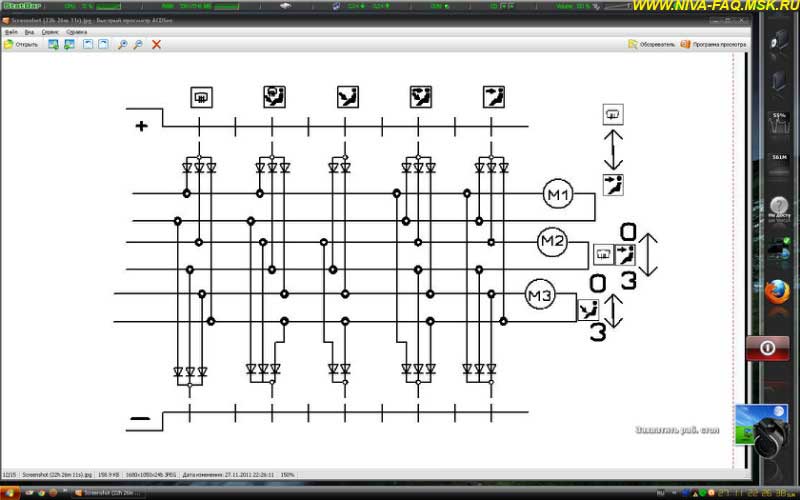The width and height of the screenshot is (800, 500).
Task: Select the Screenshot taskbar window button
Action: (108, 493)
